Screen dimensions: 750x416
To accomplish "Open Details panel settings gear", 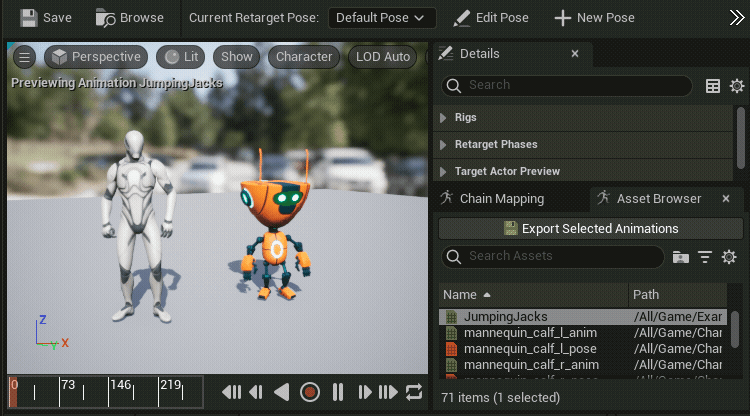I will click(737, 86).
